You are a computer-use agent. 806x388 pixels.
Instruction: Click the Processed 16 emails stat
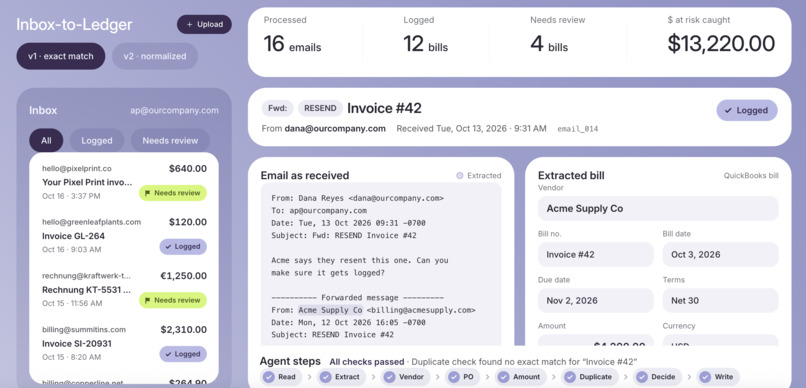pyautogui.click(x=292, y=36)
